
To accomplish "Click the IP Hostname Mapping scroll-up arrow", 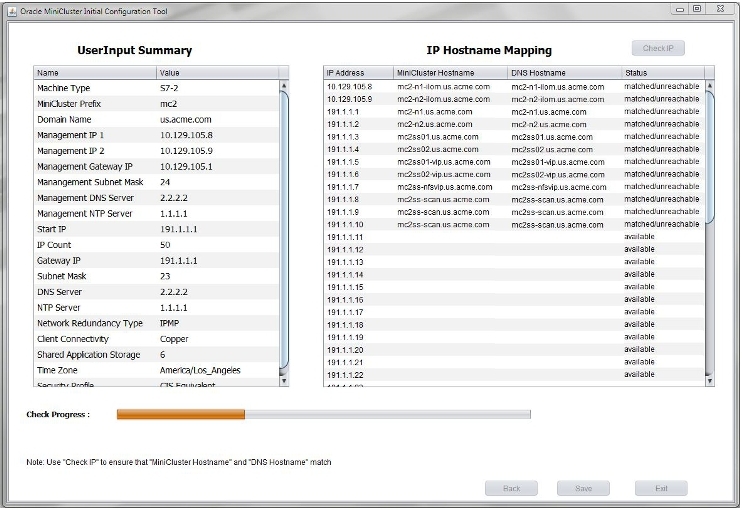I will [x=709, y=86].
